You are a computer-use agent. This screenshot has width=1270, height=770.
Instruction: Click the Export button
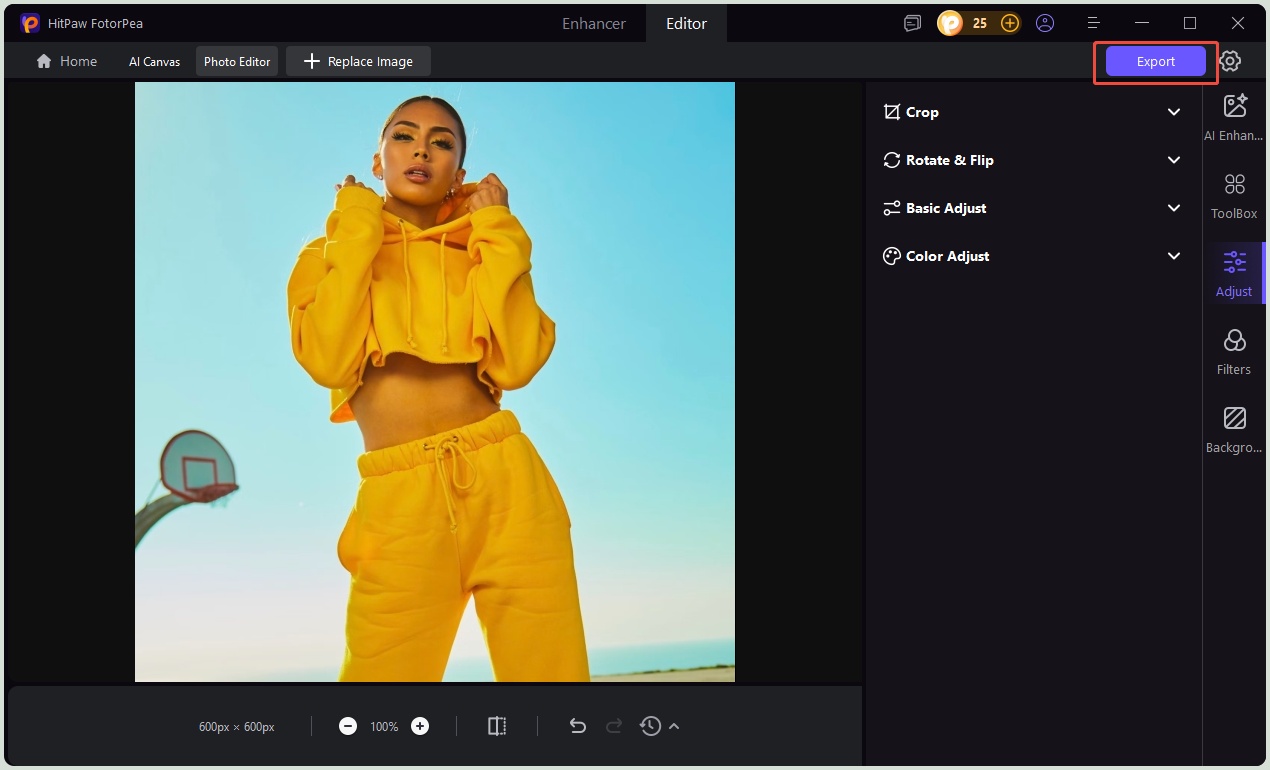pyautogui.click(x=1154, y=61)
